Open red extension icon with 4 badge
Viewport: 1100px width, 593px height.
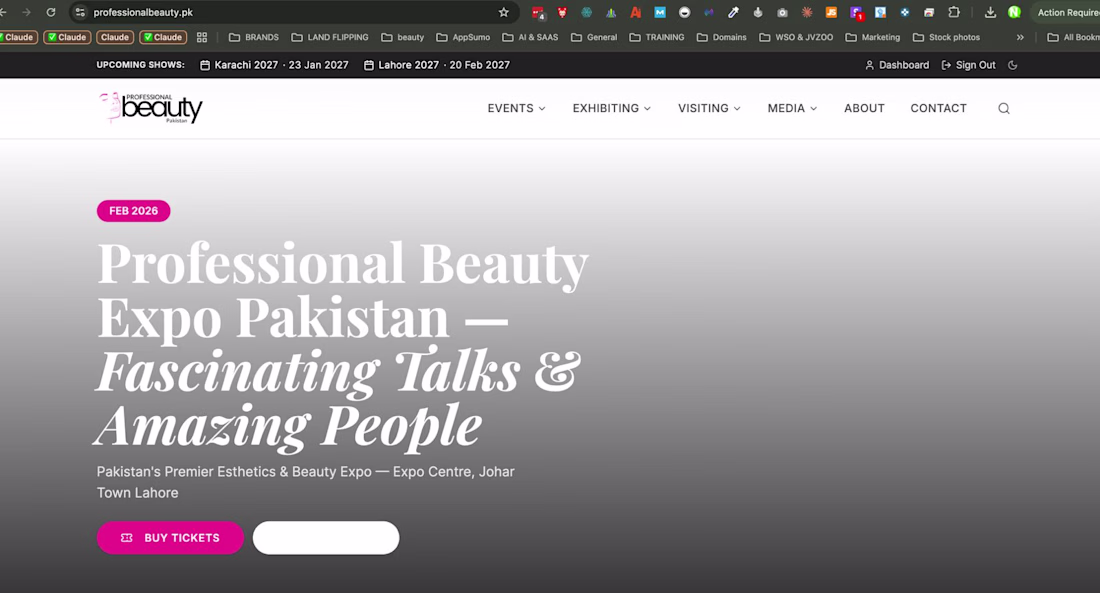(x=538, y=13)
